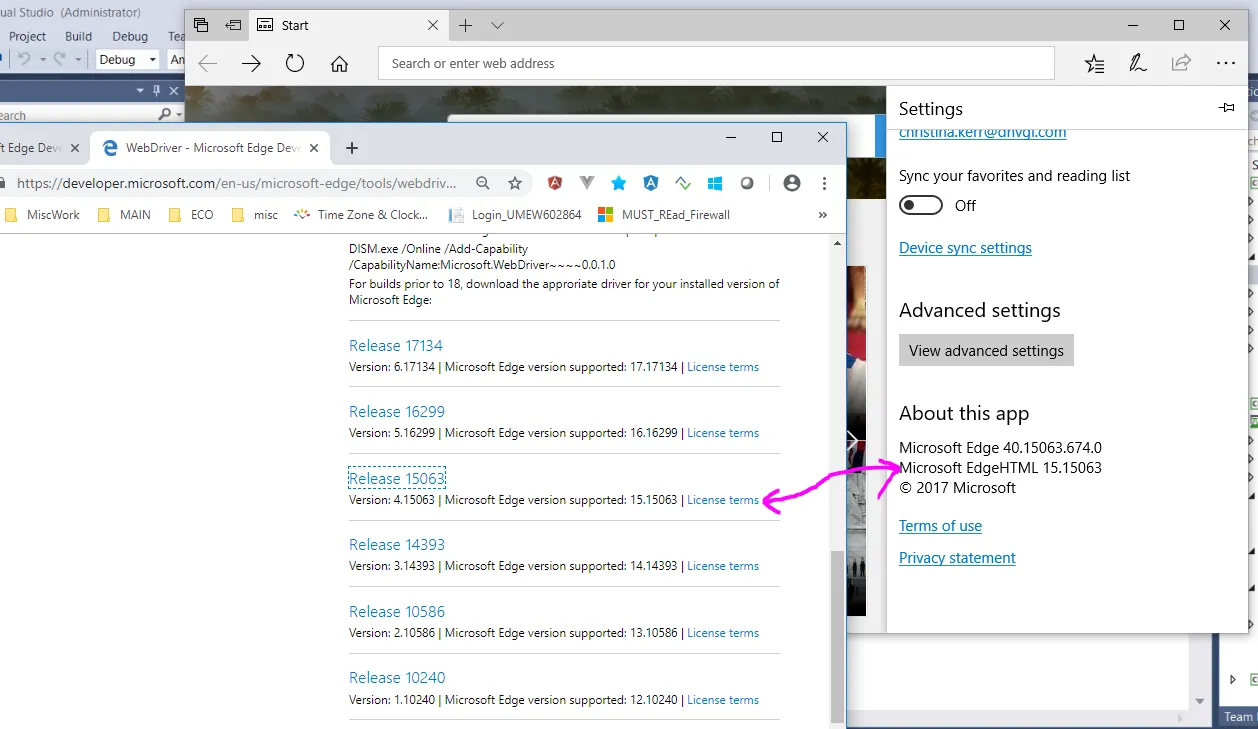The image size is (1258, 729).
Task: Click Edge's 'set these tabs aside' icon
Action: (233, 25)
